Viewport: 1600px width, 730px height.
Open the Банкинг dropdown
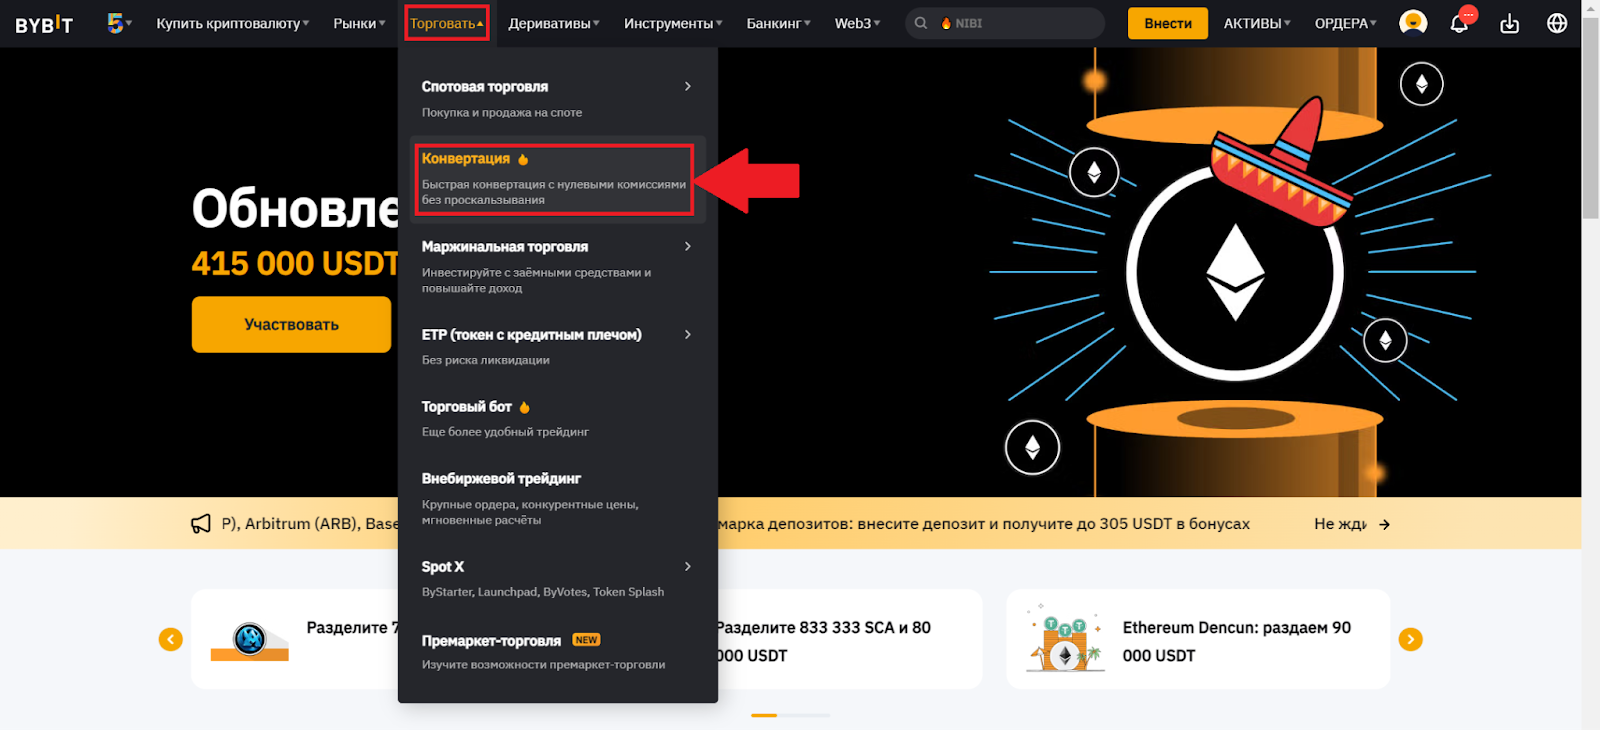click(779, 23)
